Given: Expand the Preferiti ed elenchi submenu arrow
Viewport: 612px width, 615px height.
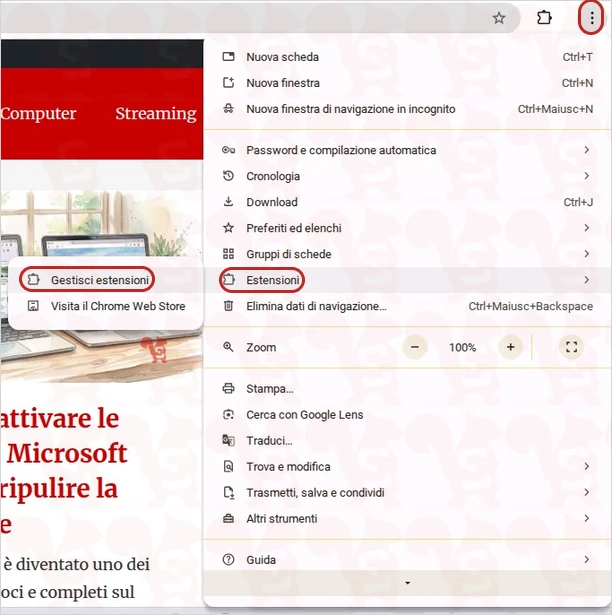Looking at the screenshot, I should pos(586,227).
